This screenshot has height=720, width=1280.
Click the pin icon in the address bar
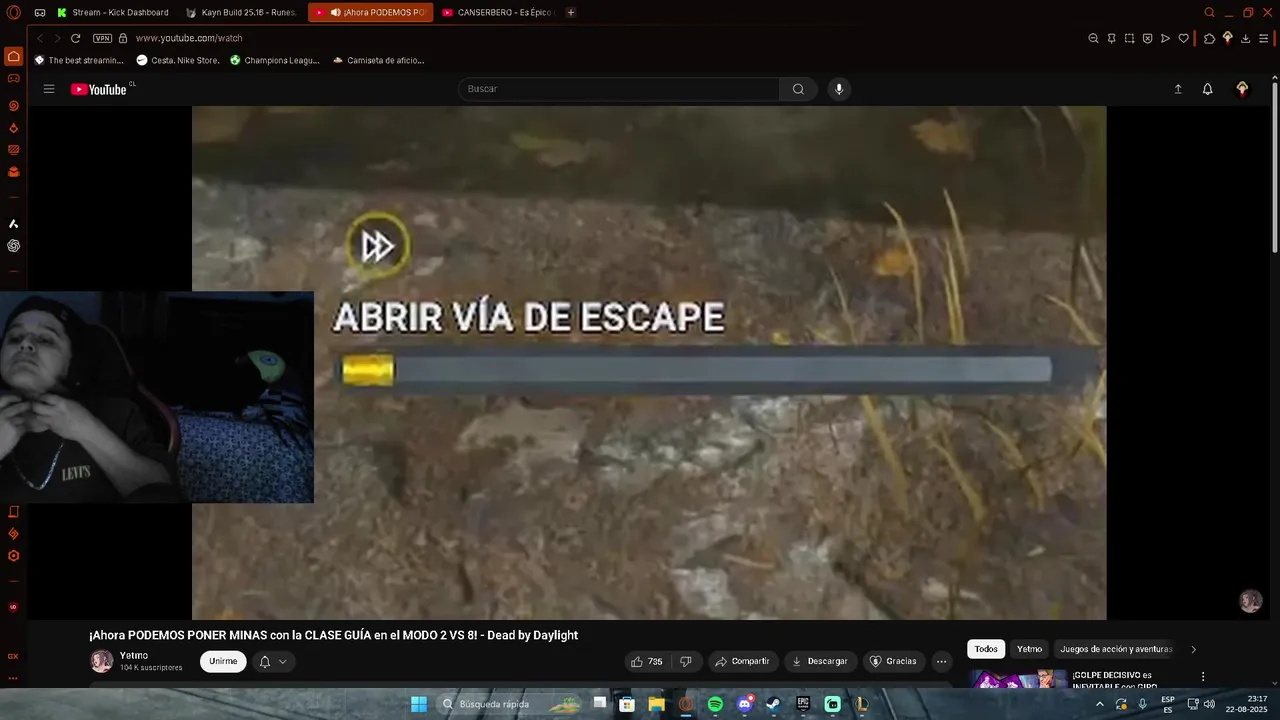click(1111, 38)
